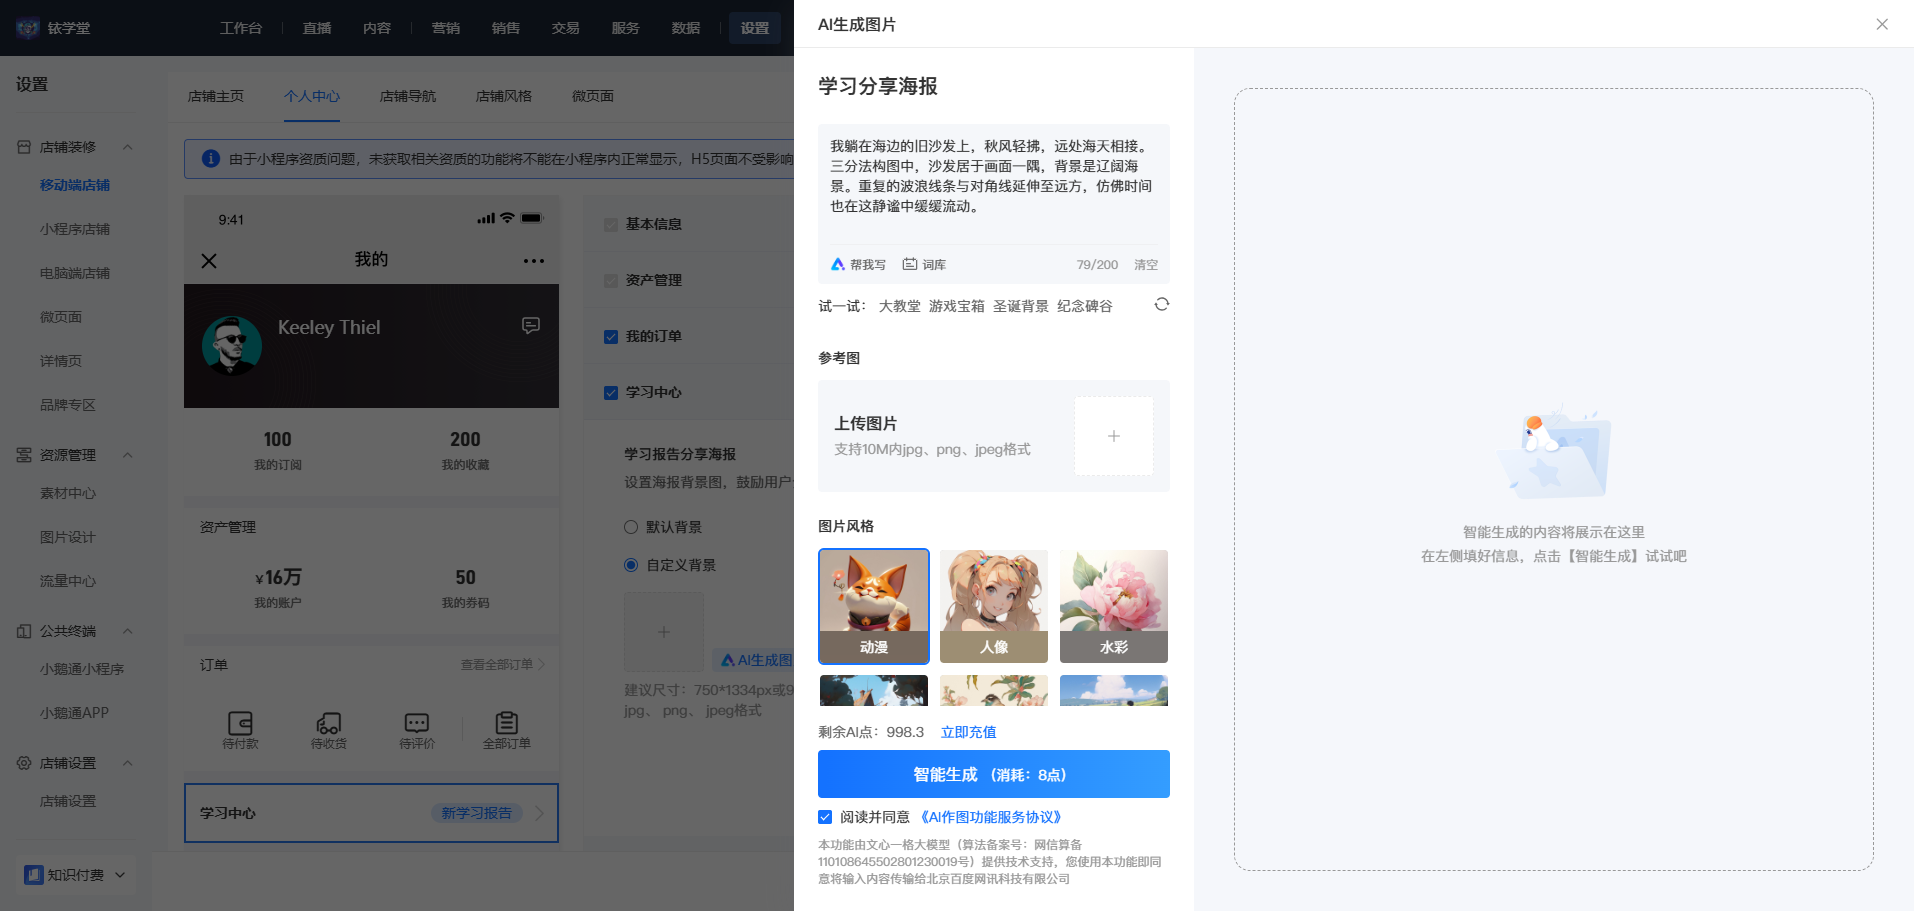Click the 全部订单 icon in phone preview

coord(507,722)
